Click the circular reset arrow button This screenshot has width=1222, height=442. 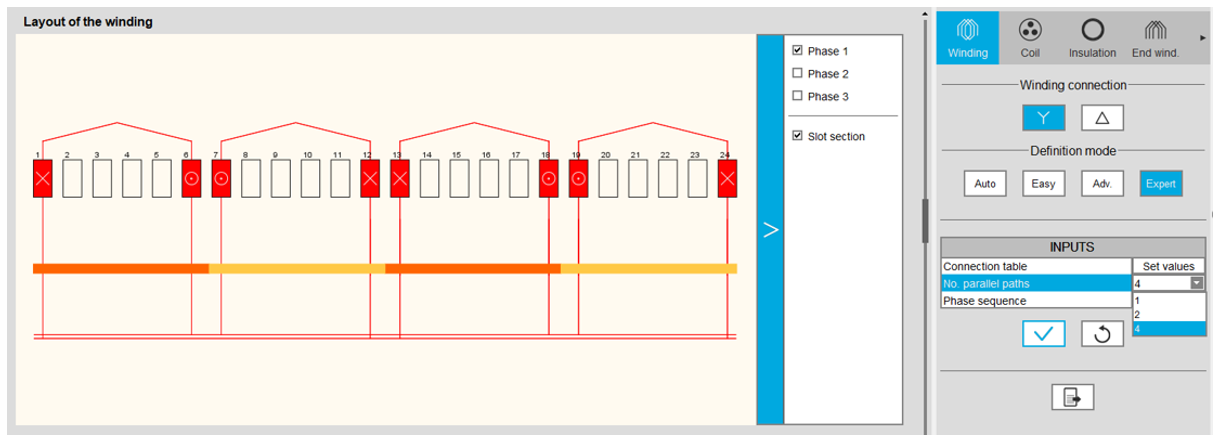pyautogui.click(x=1102, y=334)
